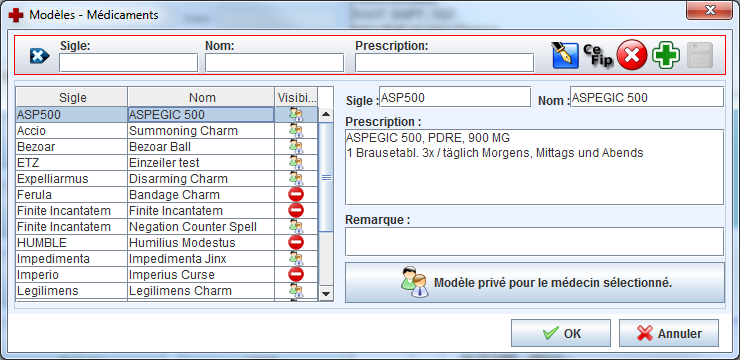
Task: Click the list scrollbar up arrow
Action: click(326, 114)
